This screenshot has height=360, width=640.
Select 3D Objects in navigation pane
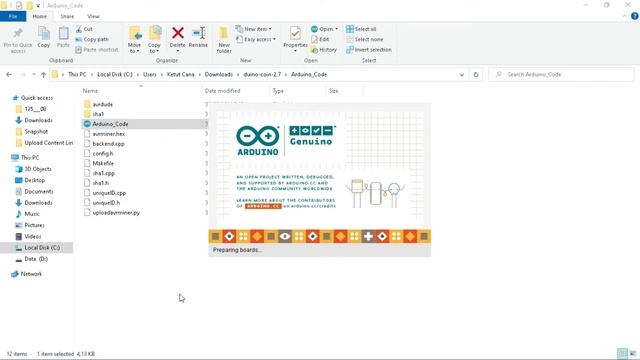click(38, 169)
